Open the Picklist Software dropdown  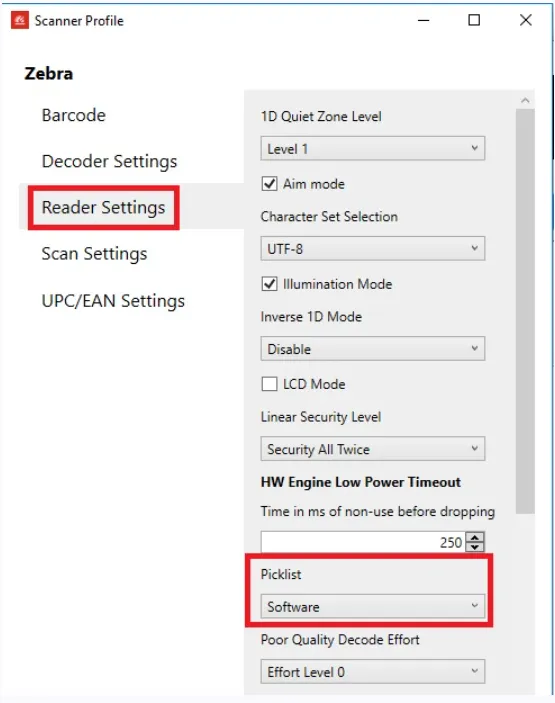pos(373,607)
